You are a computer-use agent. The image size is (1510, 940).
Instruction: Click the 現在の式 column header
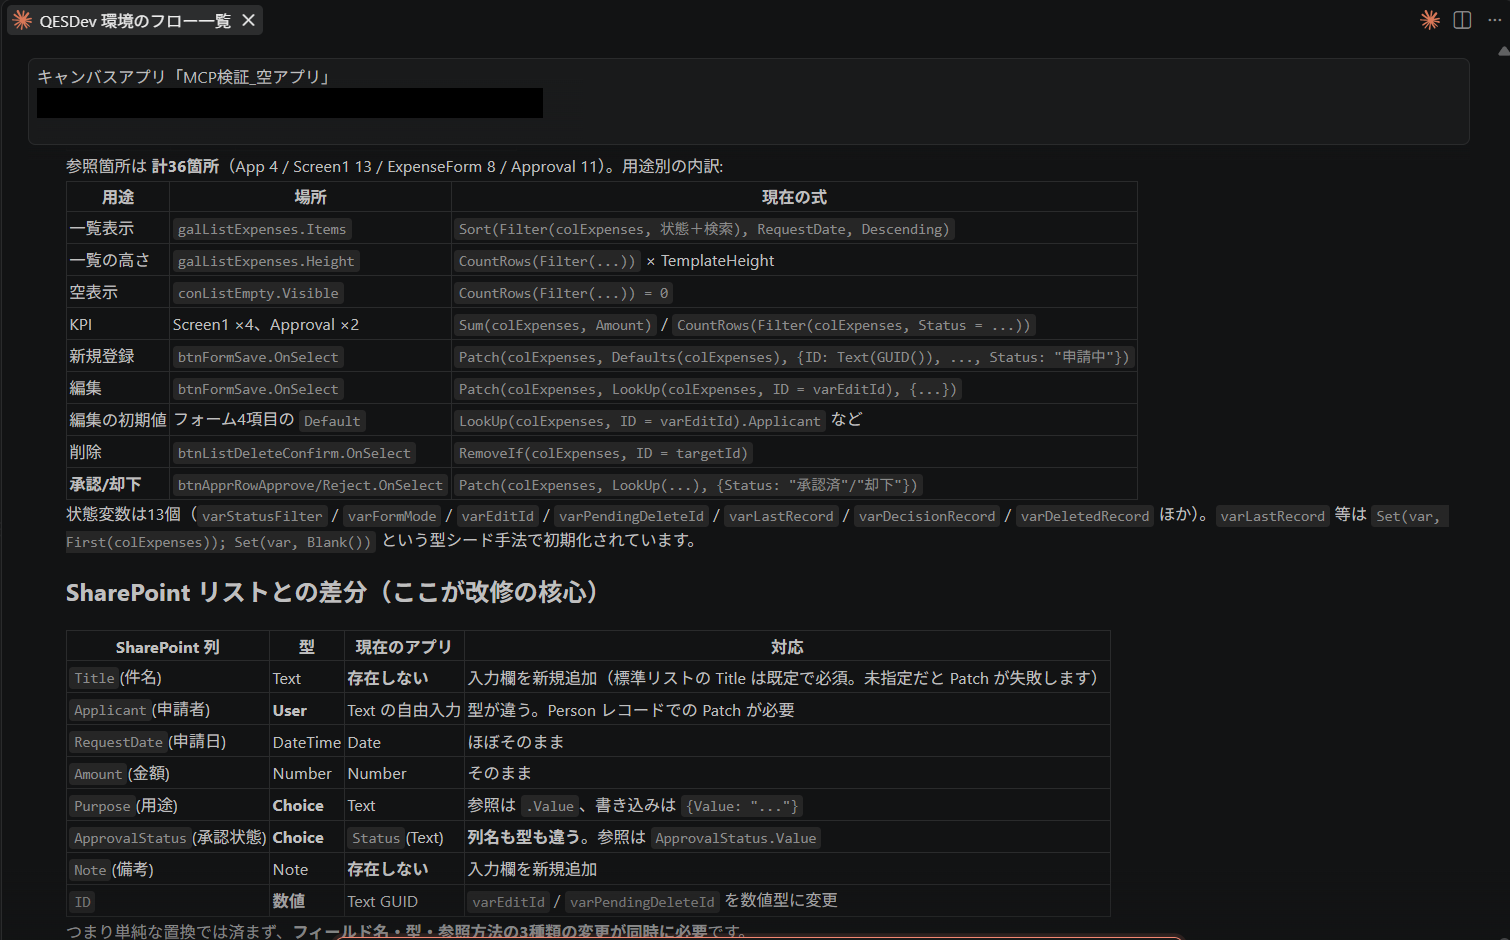click(x=794, y=197)
